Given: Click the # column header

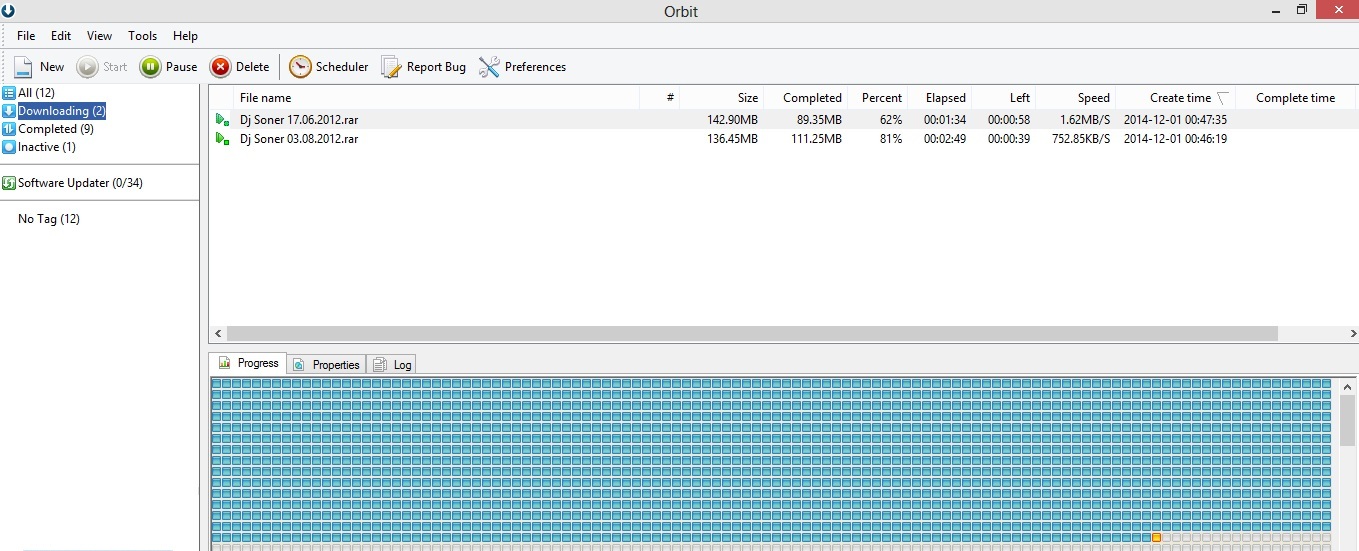Looking at the screenshot, I should 660,98.
